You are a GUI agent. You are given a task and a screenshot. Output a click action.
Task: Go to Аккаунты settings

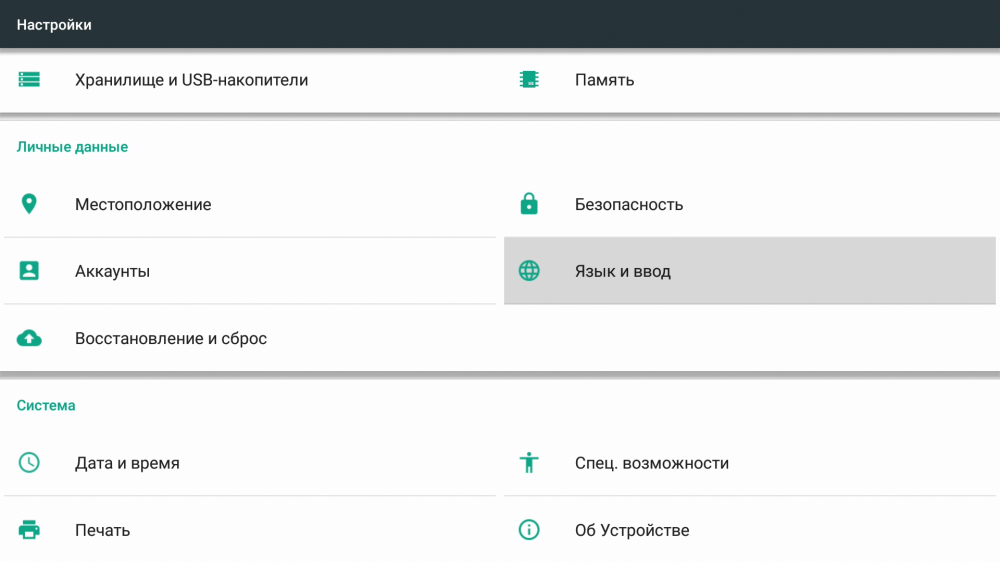[x=112, y=271]
